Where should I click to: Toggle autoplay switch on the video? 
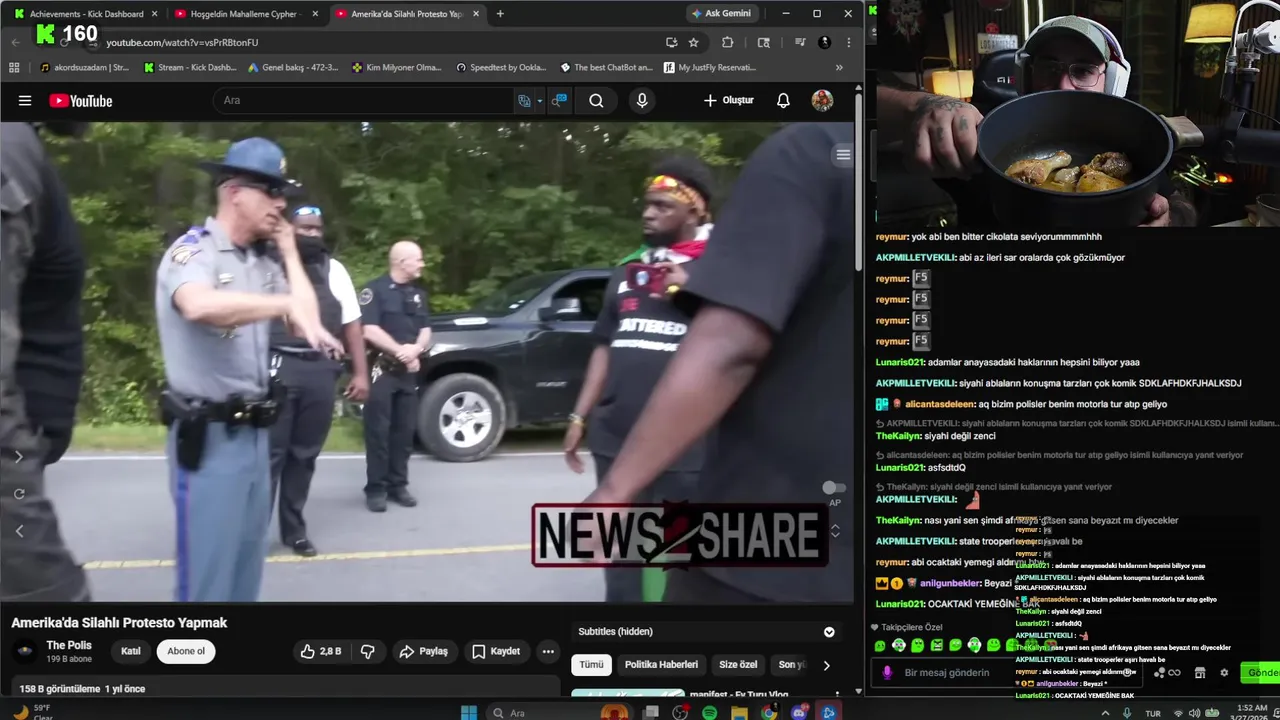tap(832, 488)
